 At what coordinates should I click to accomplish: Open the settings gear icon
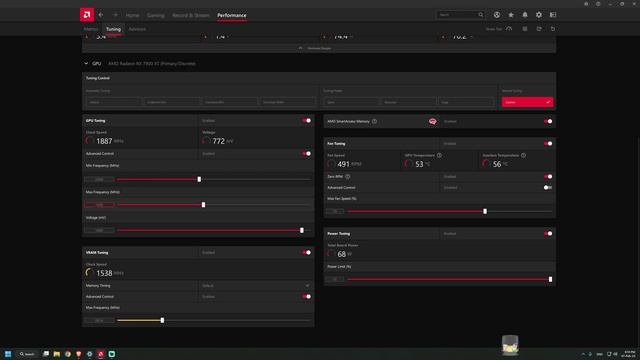539,15
